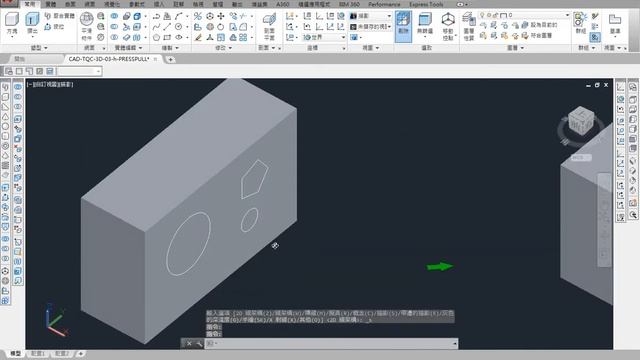The width and height of the screenshot is (640, 360).
Task: Activate the Presspull (按拉) tool
Action: (54, 27)
